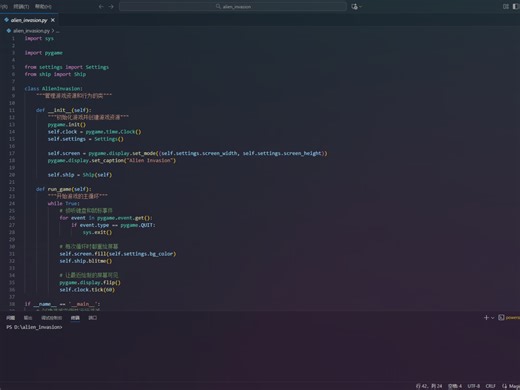The height and width of the screenshot is (390, 520).
Task: Close the alien_invasion.py tab
Action: point(53,20)
